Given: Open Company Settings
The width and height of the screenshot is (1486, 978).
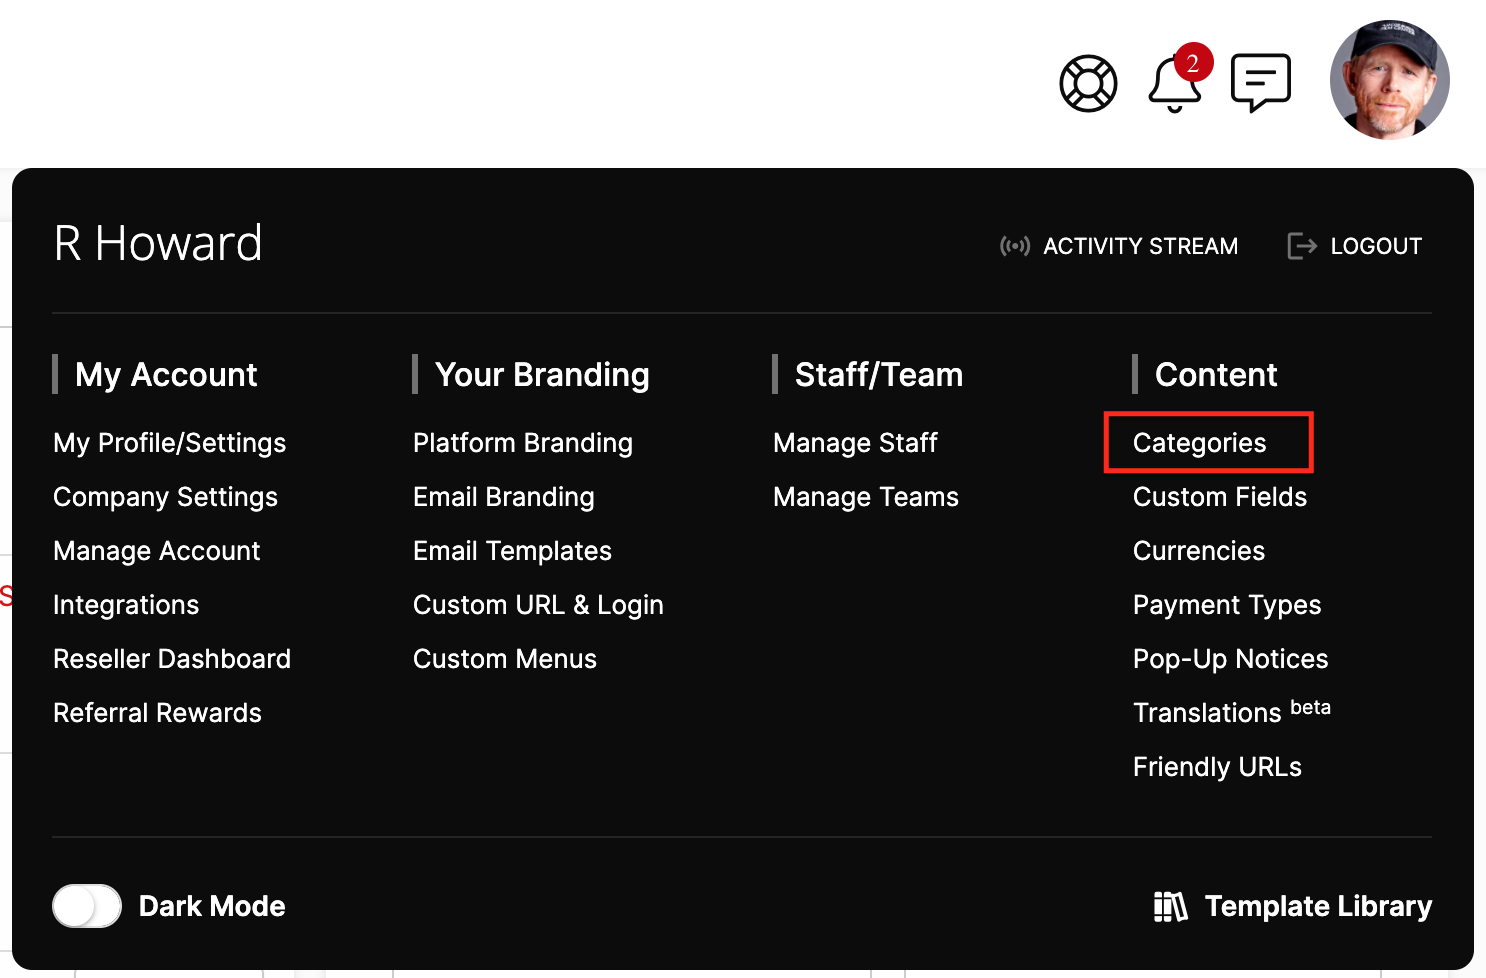Looking at the screenshot, I should [x=166, y=497].
